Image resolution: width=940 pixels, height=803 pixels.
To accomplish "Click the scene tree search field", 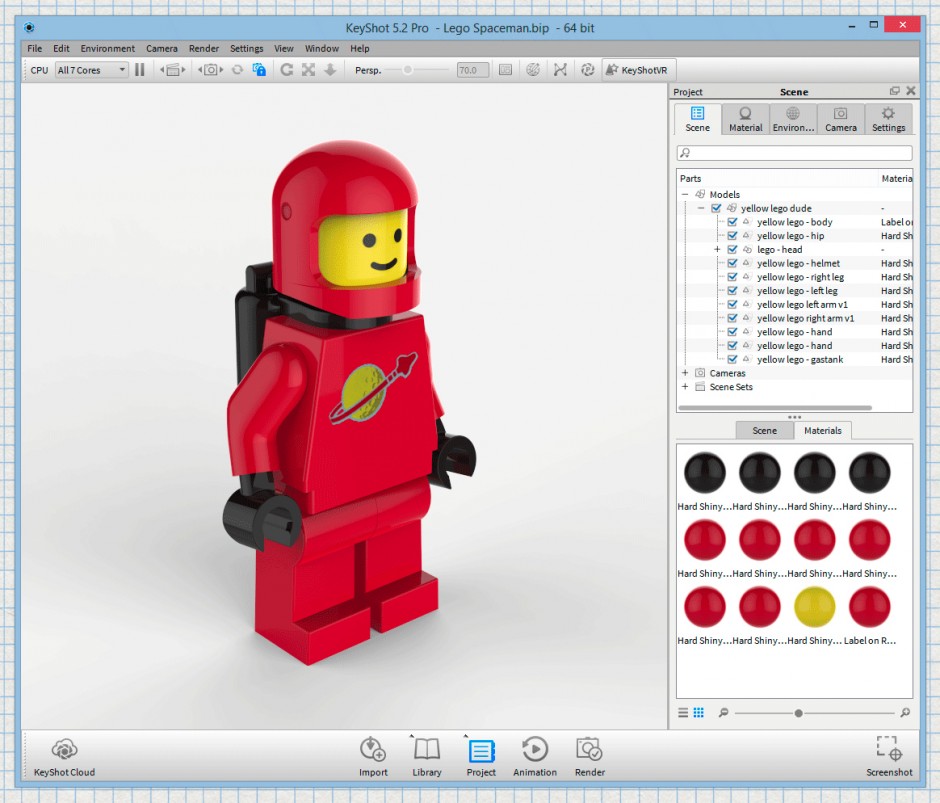I will (x=795, y=154).
